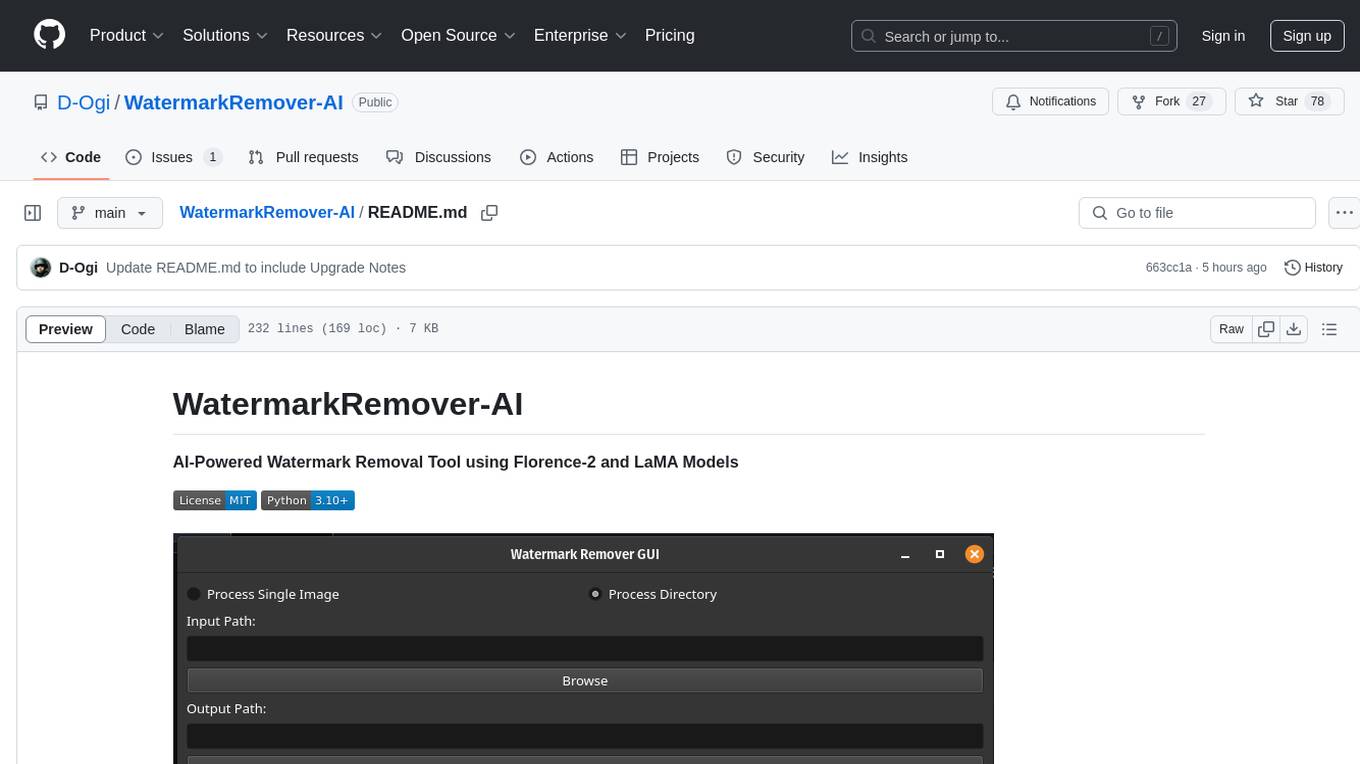This screenshot has height=764, width=1360.
Task: Click the Notifications bell button
Action: click(1051, 101)
